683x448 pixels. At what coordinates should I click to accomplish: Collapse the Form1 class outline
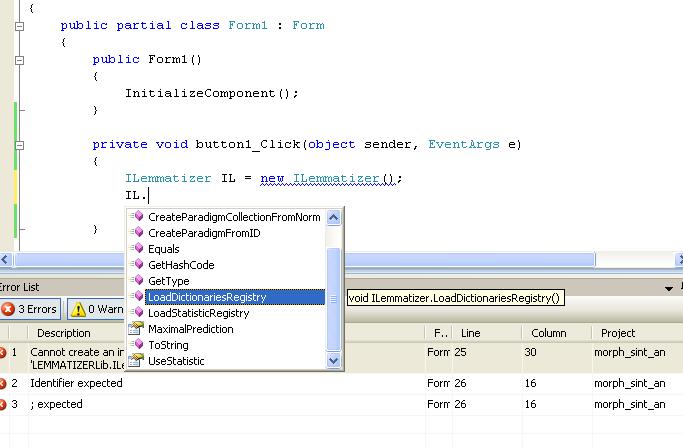tap(20, 26)
